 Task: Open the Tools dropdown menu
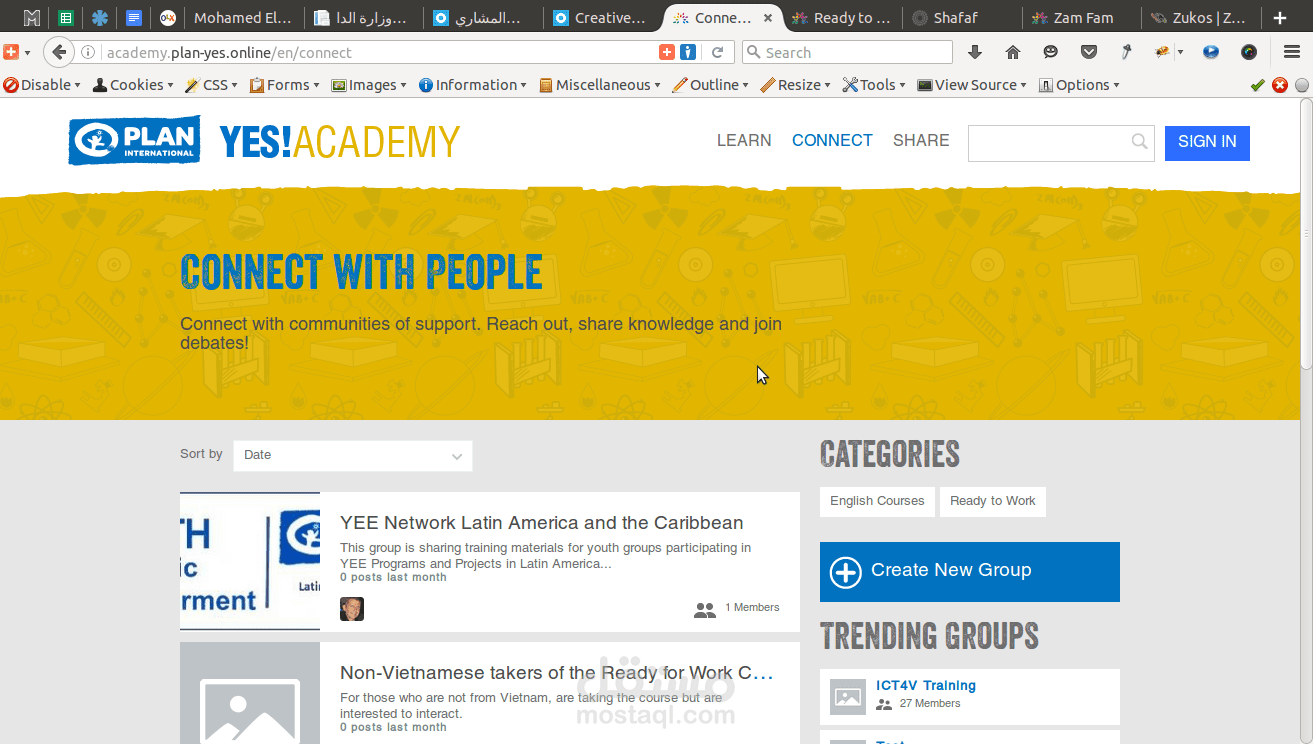[x=874, y=85]
